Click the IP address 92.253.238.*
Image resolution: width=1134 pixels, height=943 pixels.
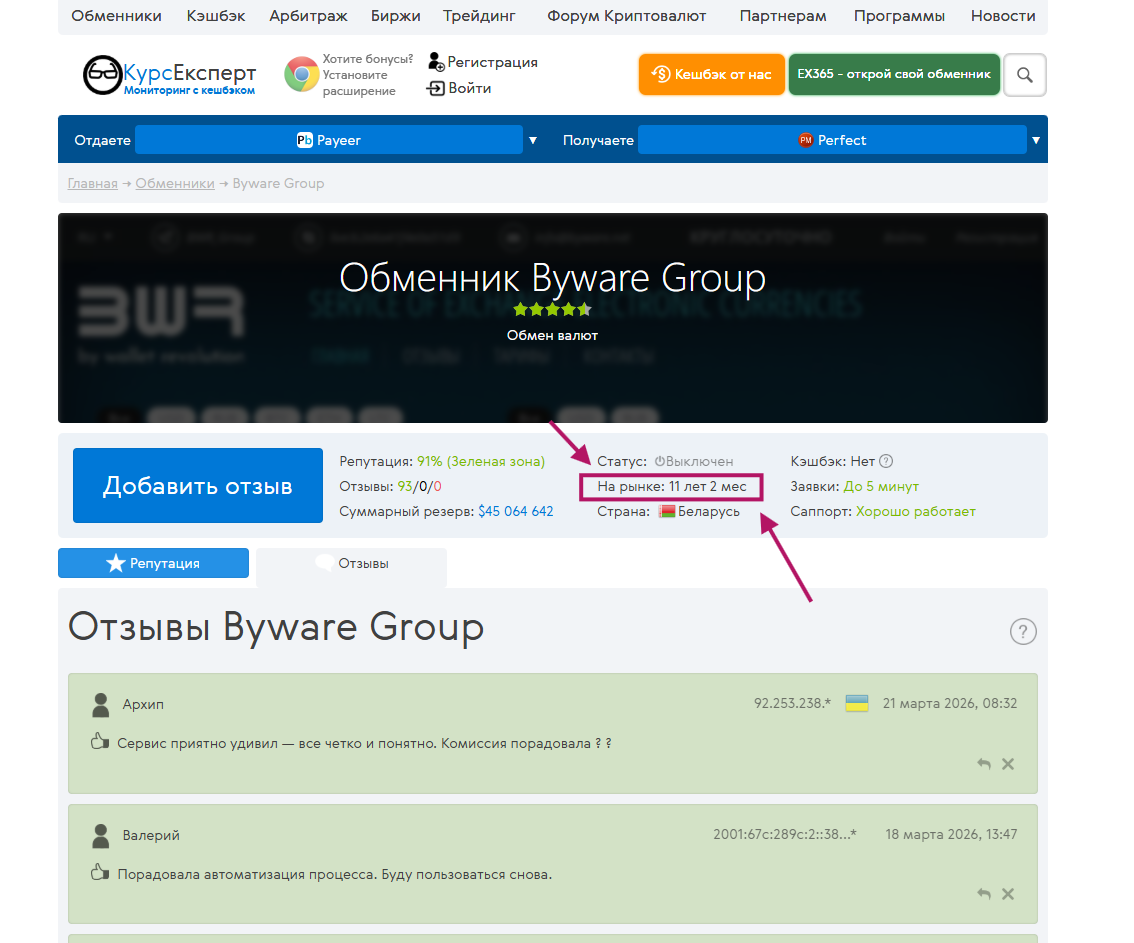click(793, 703)
